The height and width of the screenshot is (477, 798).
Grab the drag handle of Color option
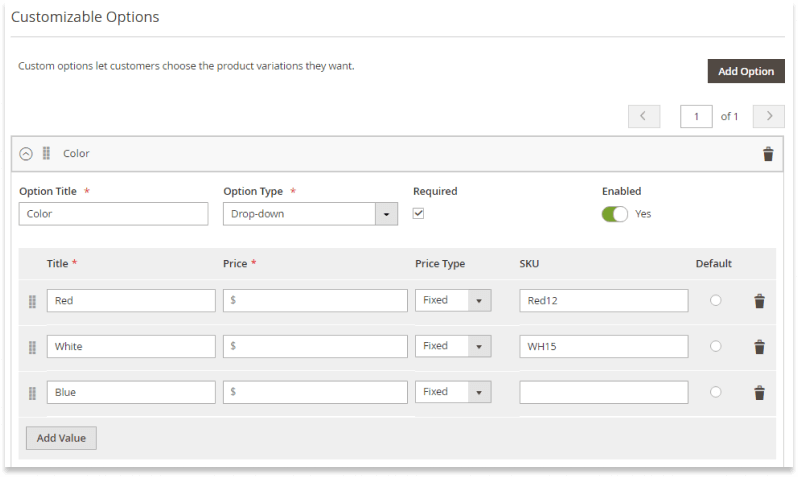[46, 153]
